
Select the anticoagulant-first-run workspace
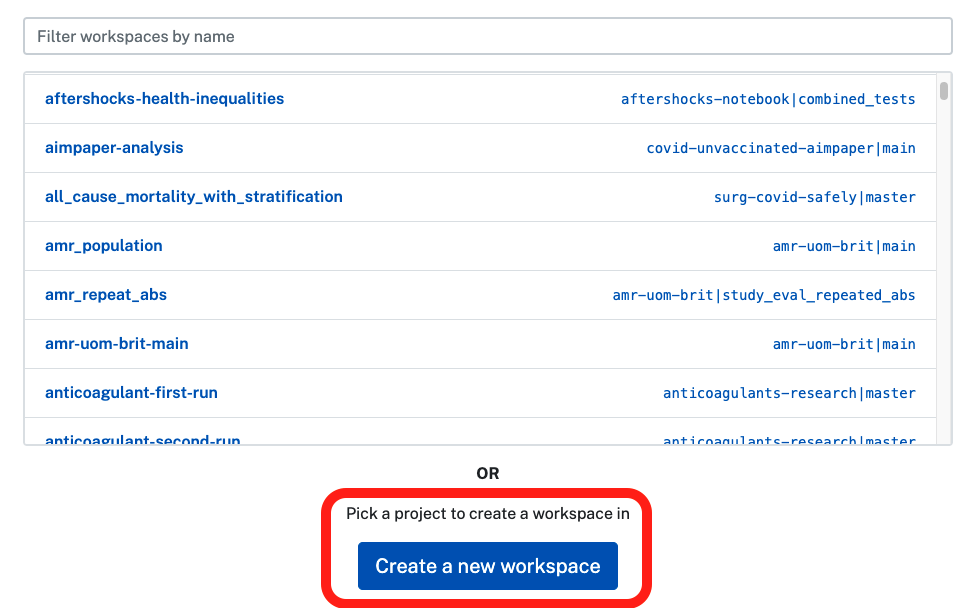(x=131, y=393)
